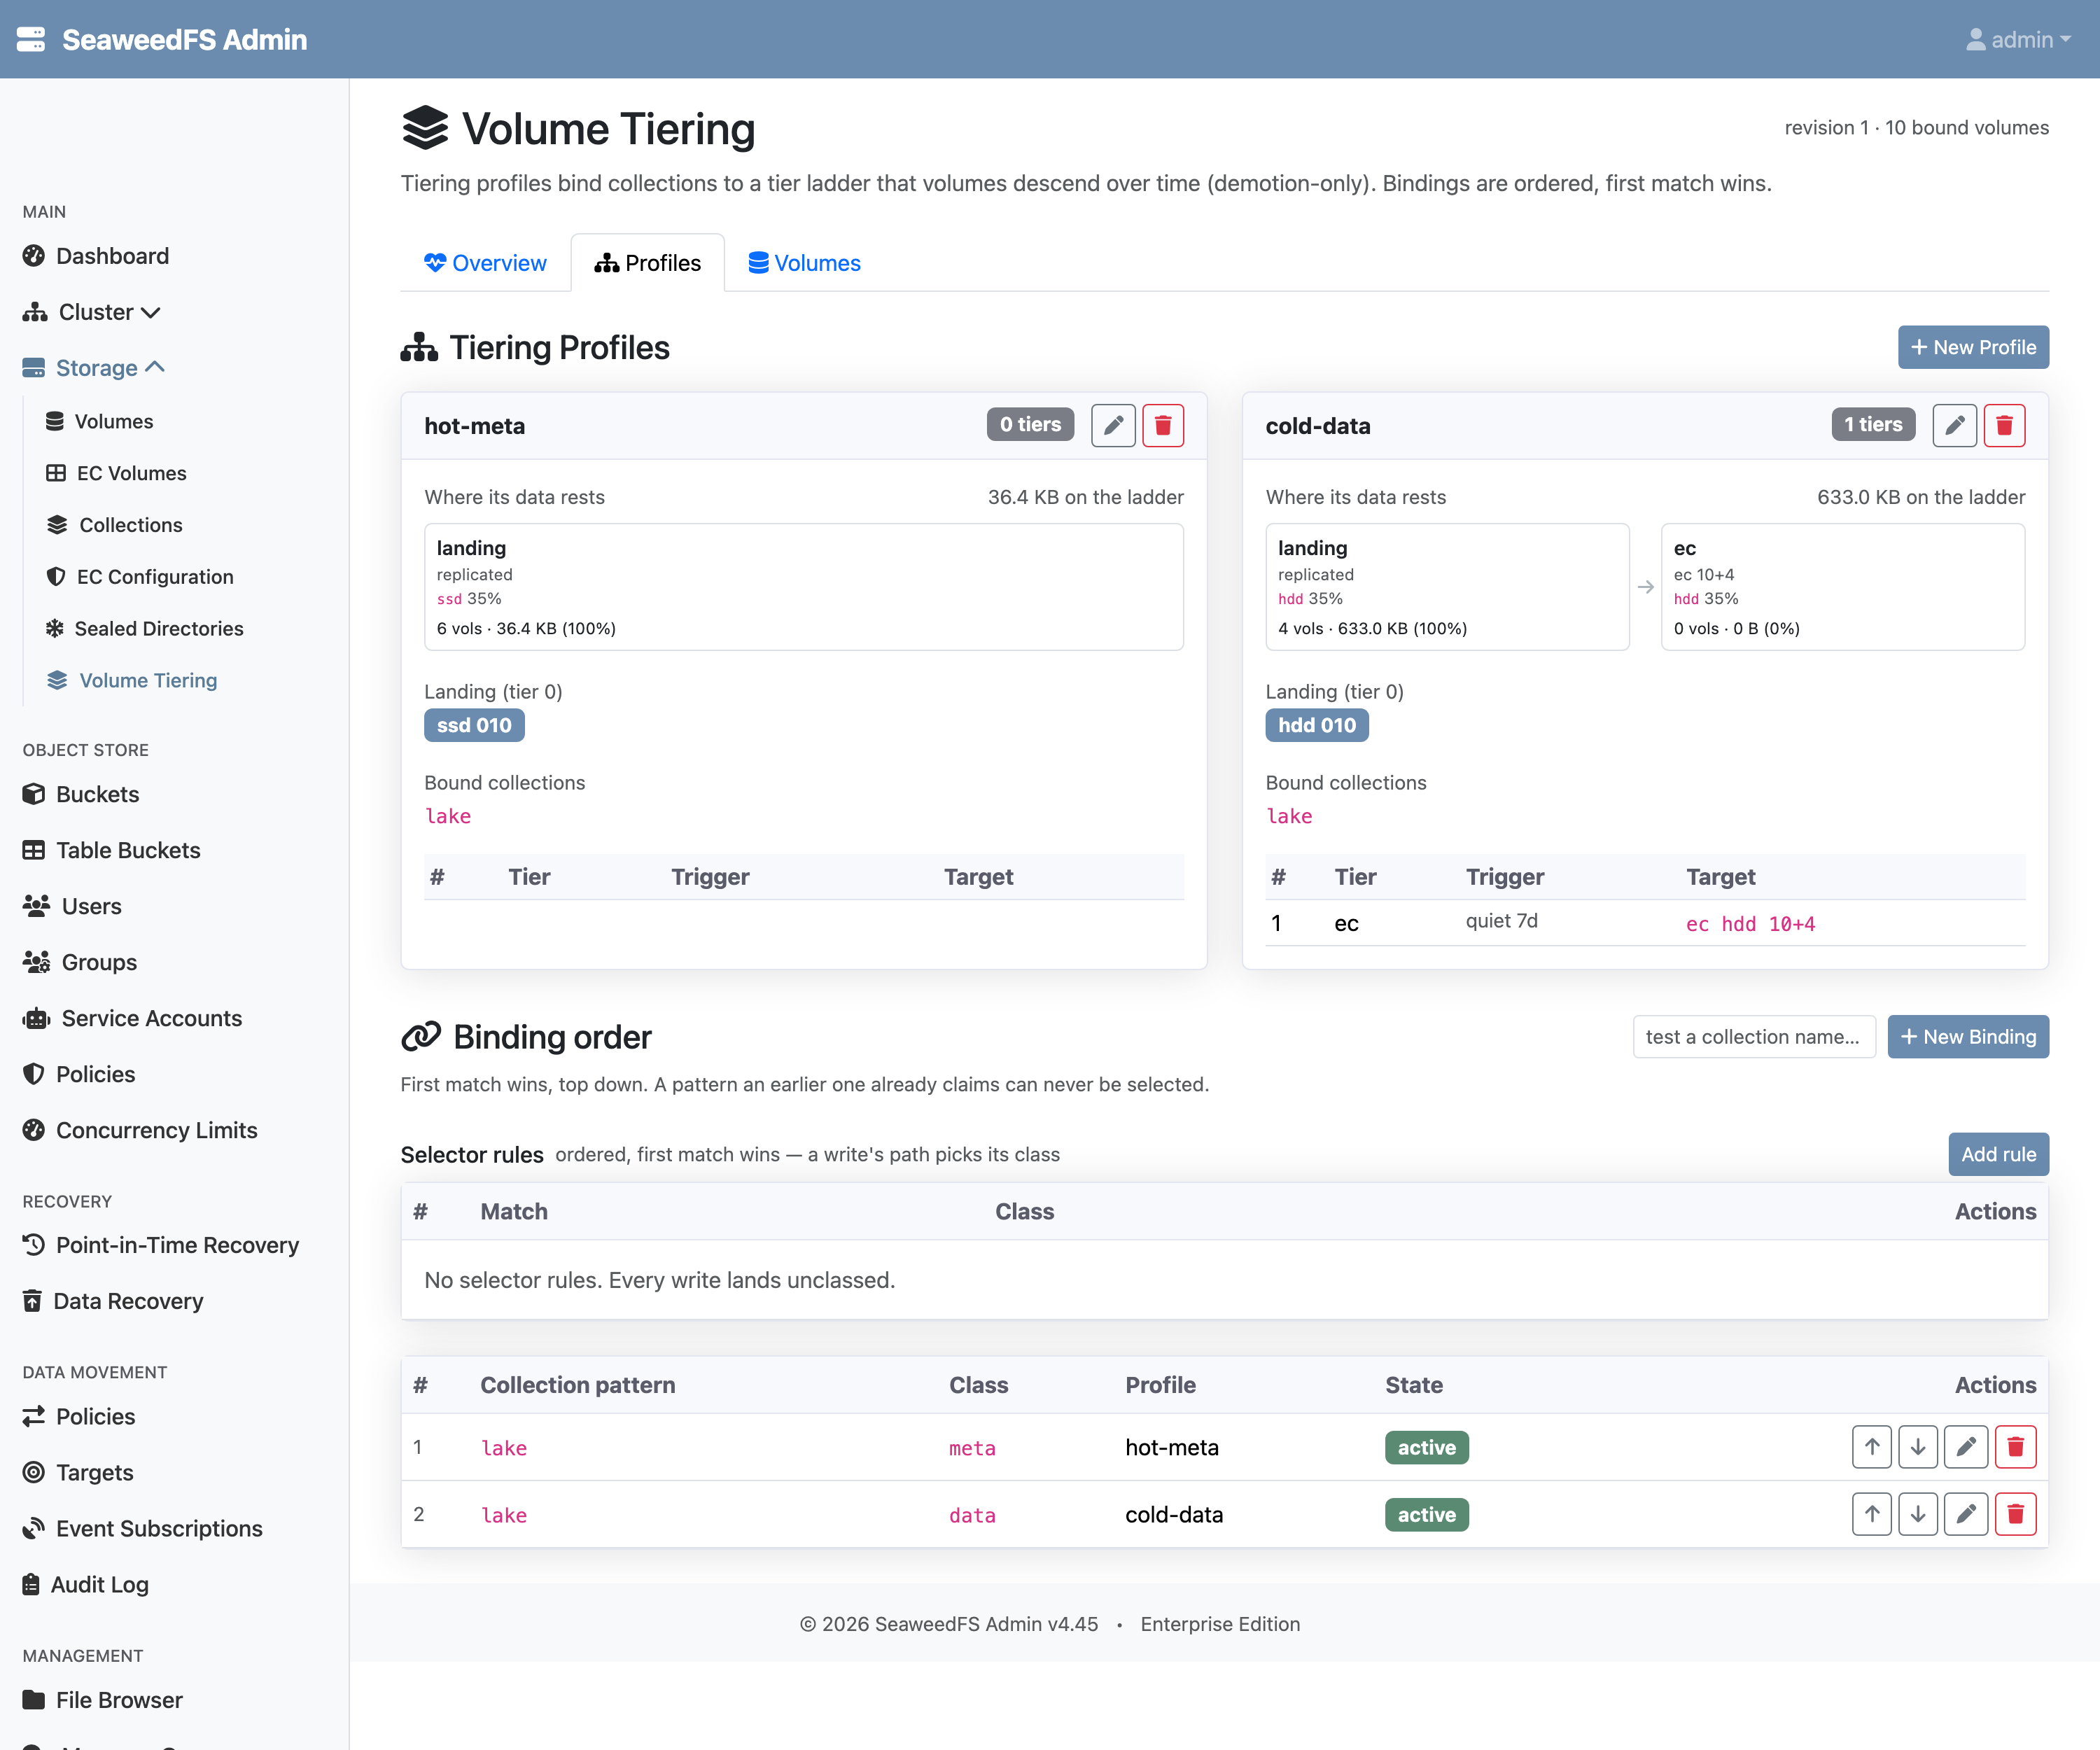Screen dimensions: 2100x1750
Task: Click the hdd 010 landing badge
Action: tap(1317, 726)
